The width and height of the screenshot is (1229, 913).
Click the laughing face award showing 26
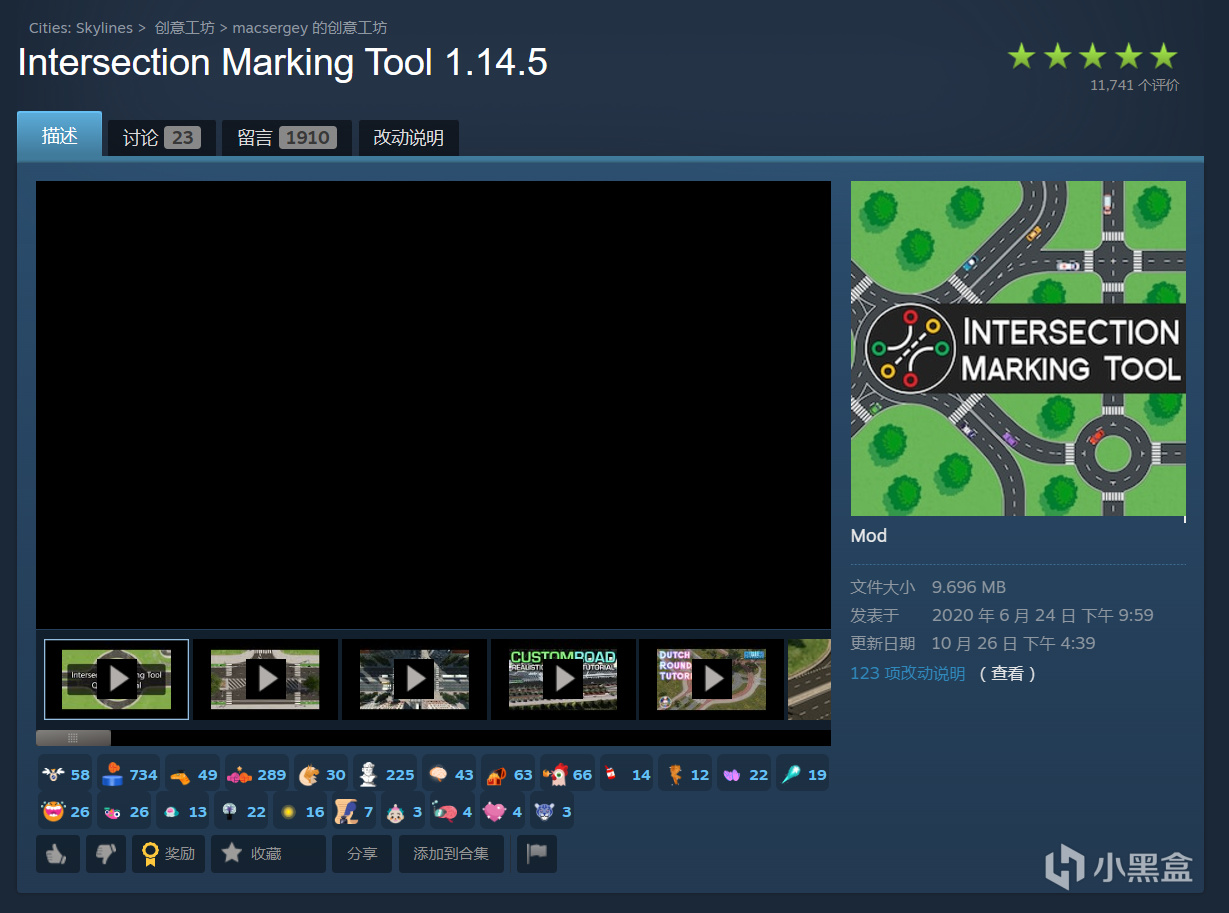66,811
